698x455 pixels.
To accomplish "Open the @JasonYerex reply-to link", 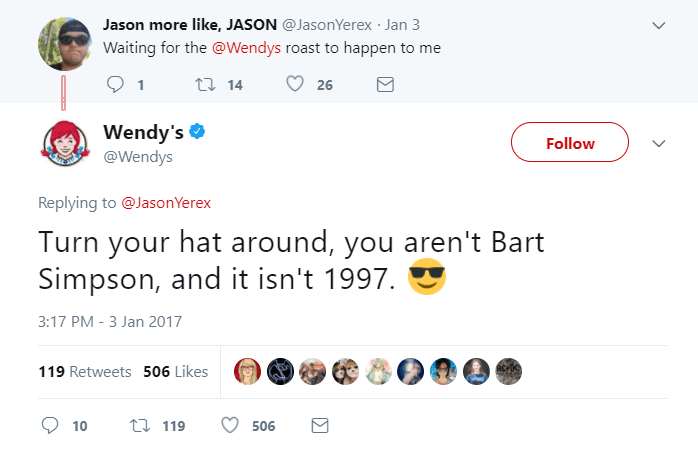I will point(165,203).
